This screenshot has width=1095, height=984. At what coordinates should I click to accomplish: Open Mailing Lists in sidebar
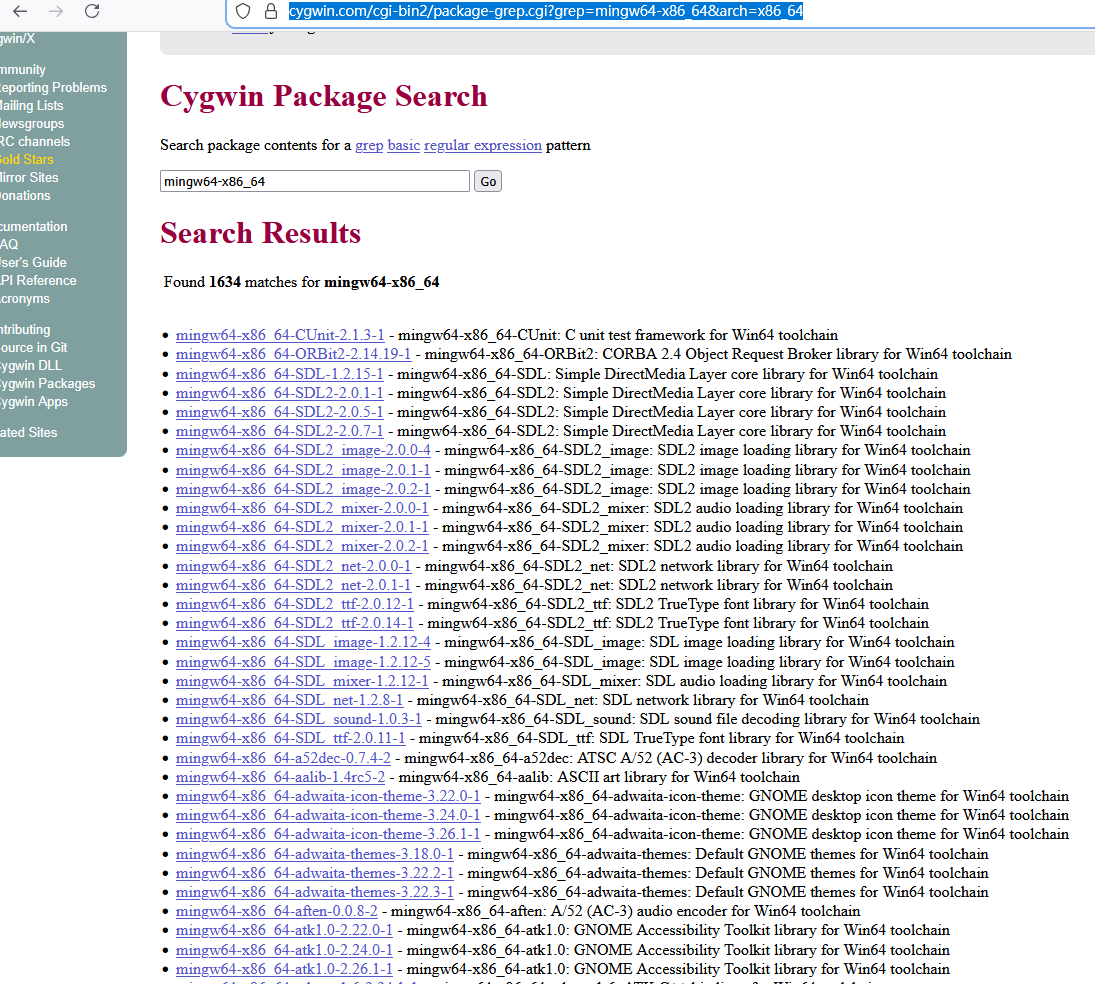(x=31, y=105)
